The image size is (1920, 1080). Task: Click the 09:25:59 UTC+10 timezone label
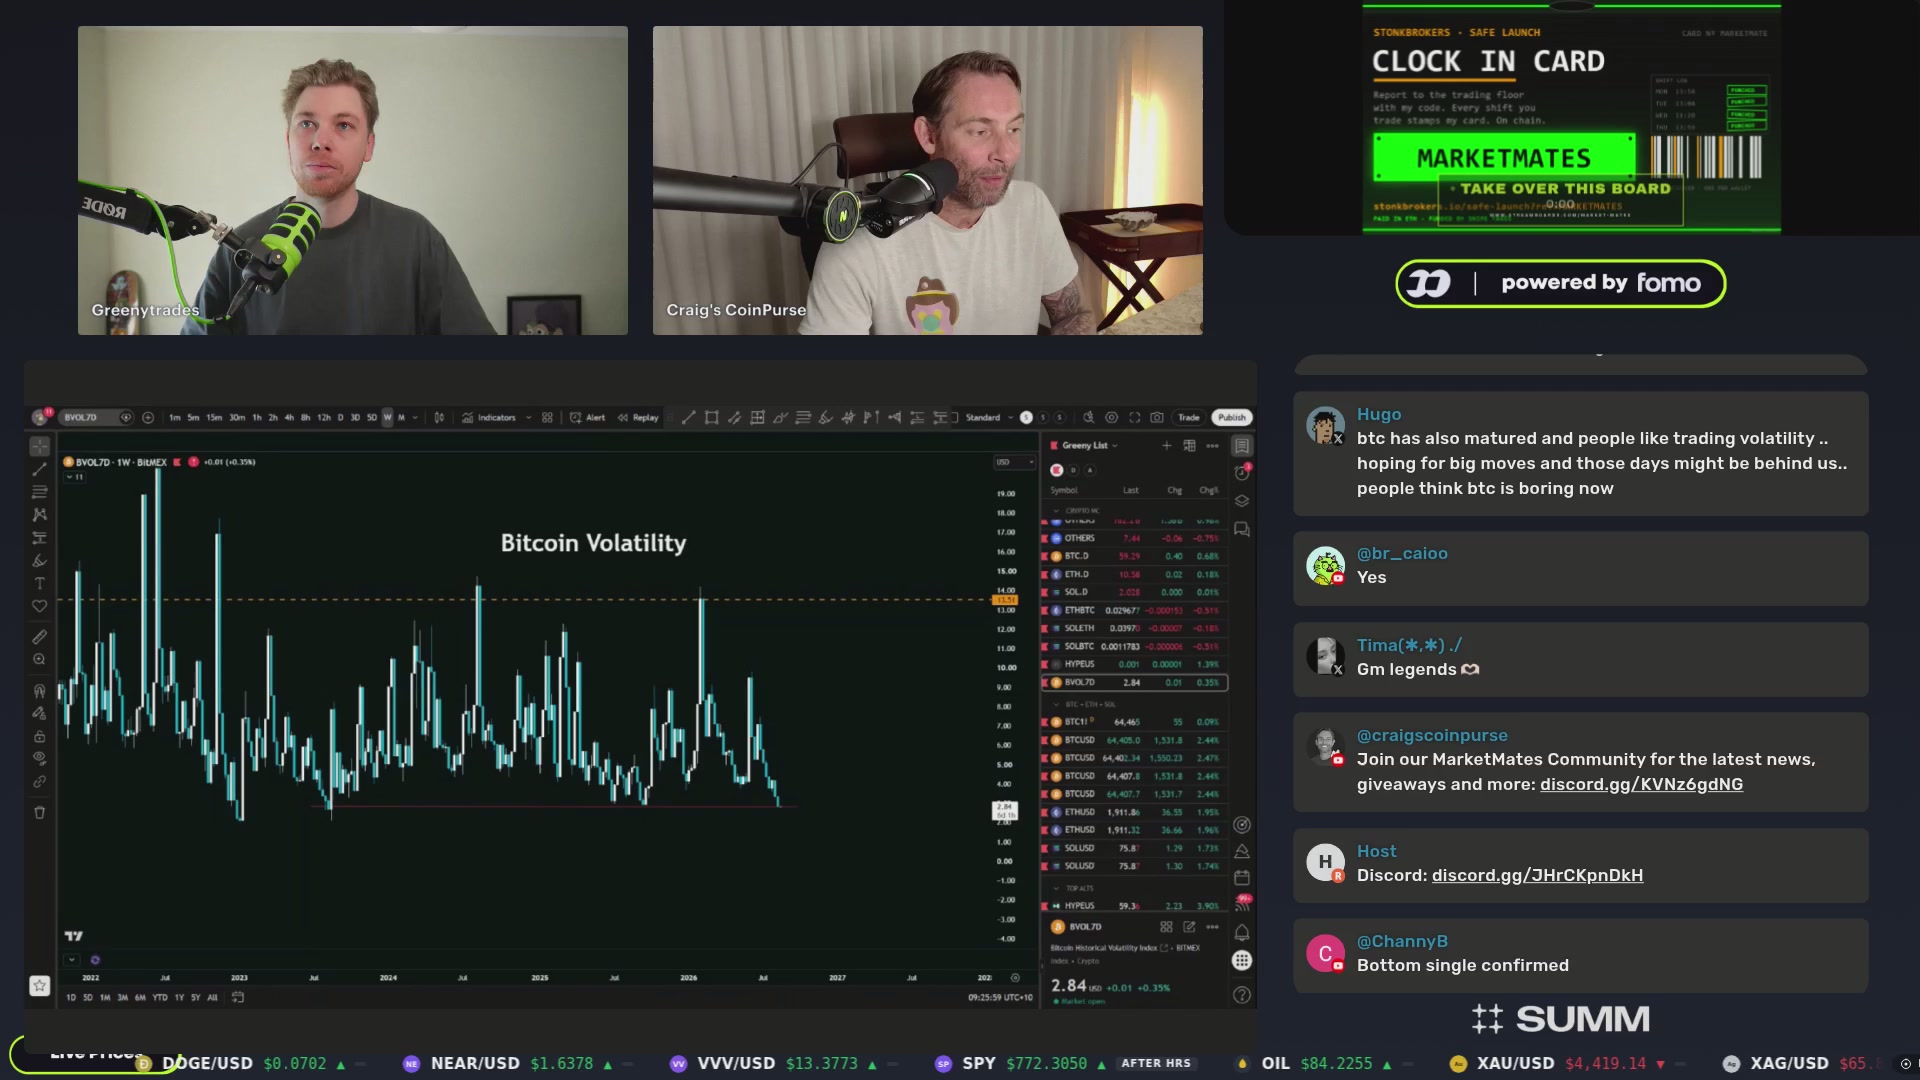[1000, 997]
